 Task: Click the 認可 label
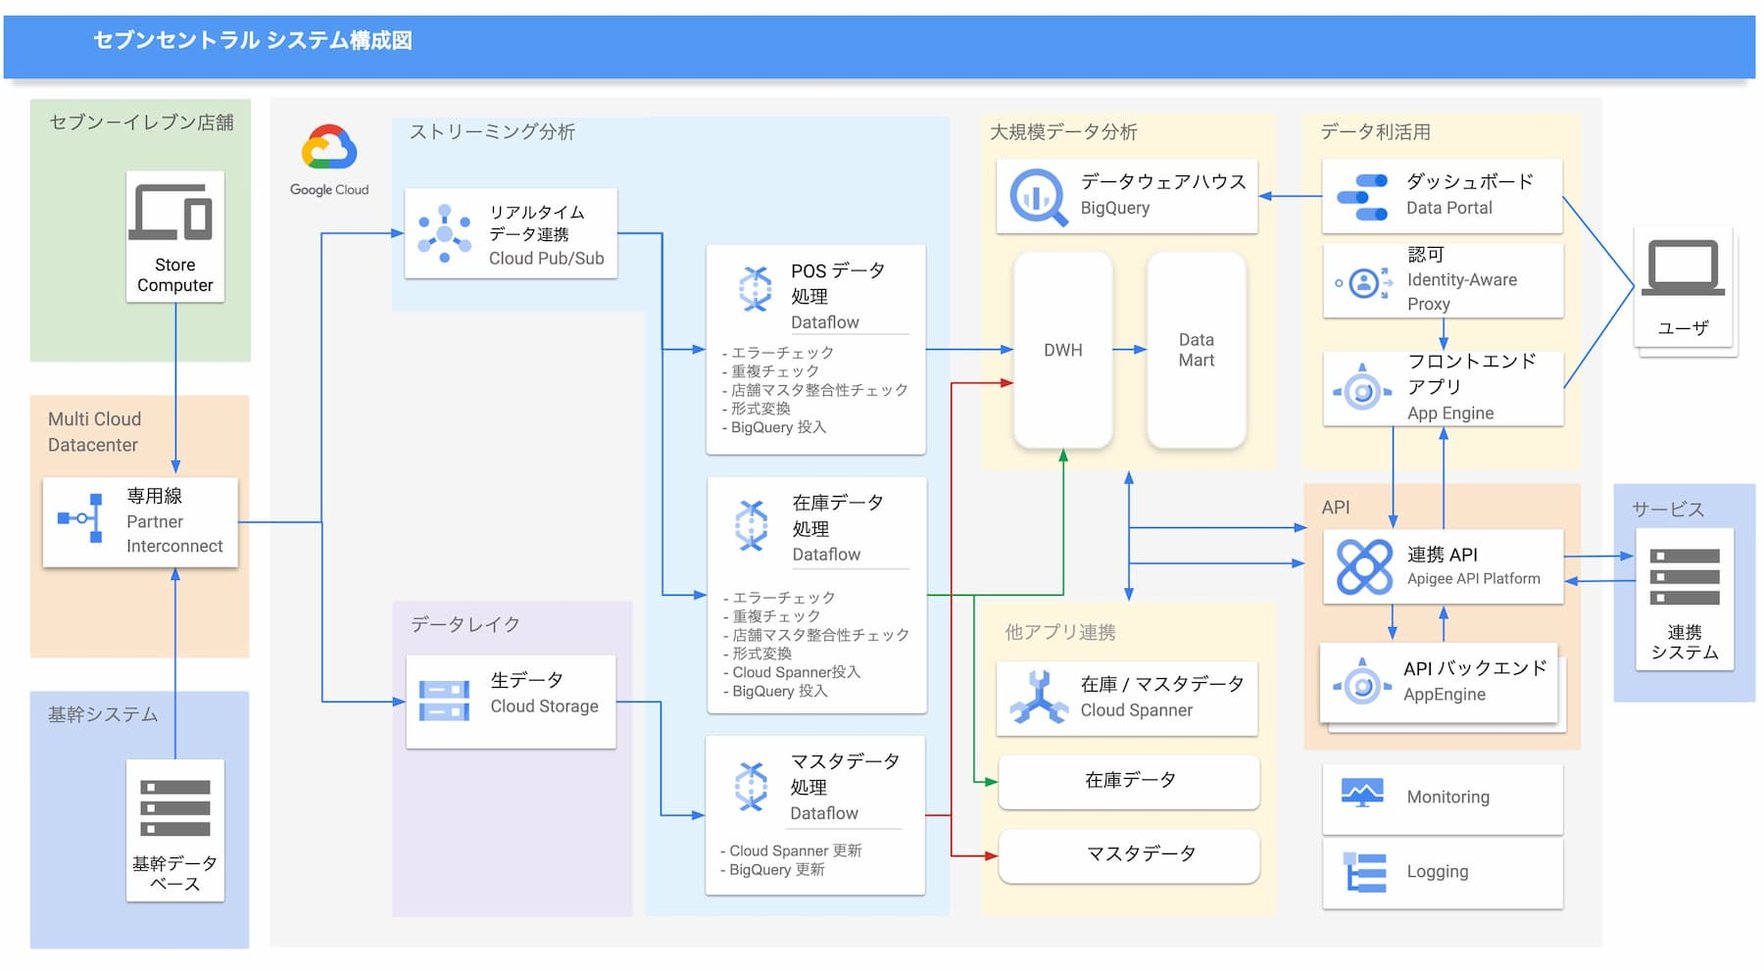(x=1426, y=255)
